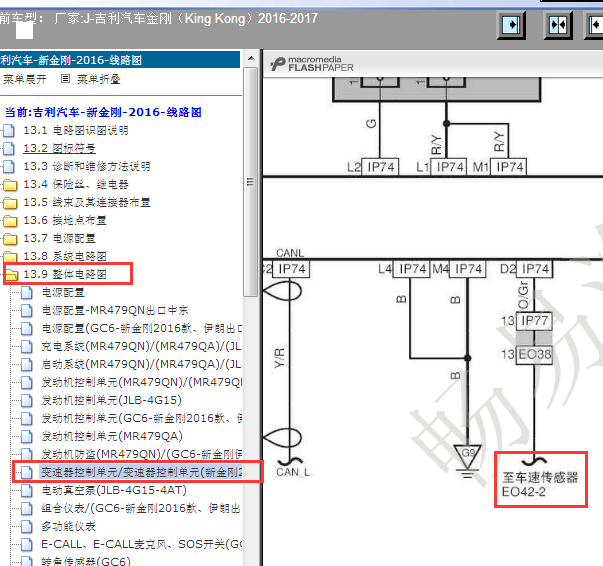Click the document icon beside 电源配置-MR479QN出口中东
Viewport: 603px width, 566px height.
27,311
